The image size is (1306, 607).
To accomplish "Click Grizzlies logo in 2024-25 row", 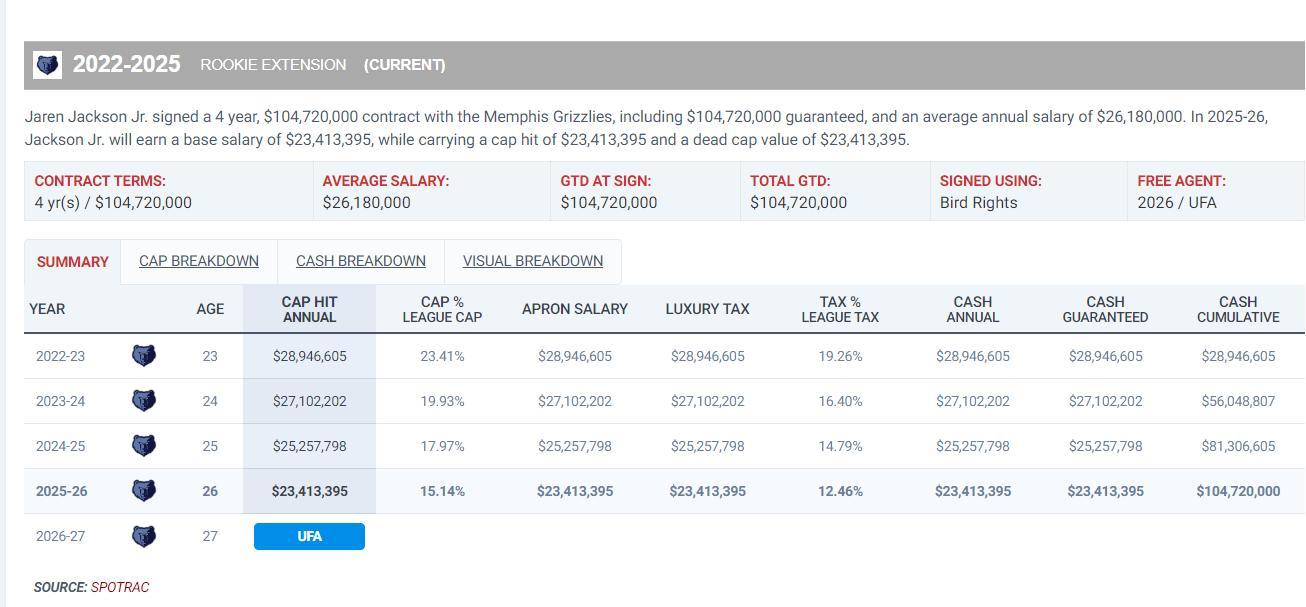I will tap(144, 446).
